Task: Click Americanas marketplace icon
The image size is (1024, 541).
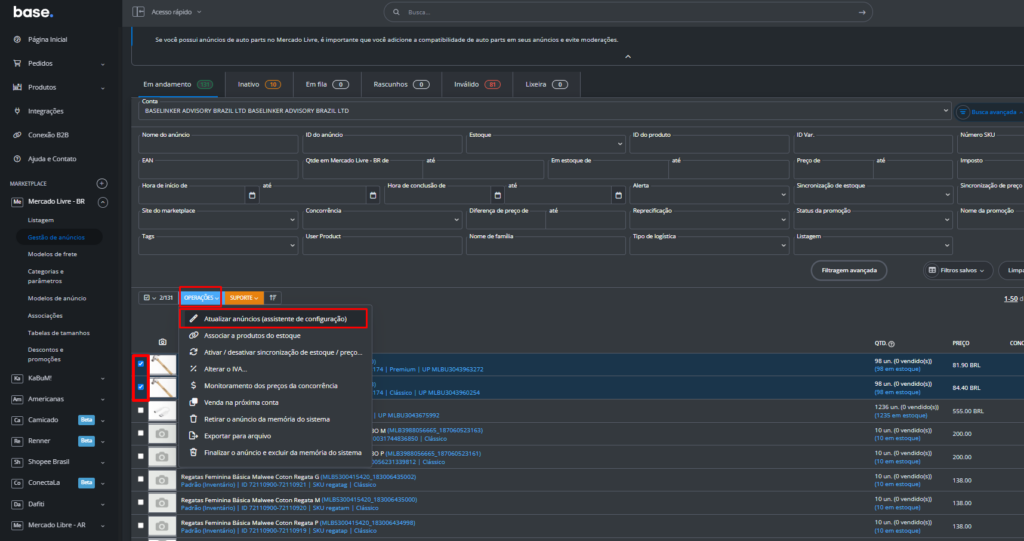Action: (x=17, y=399)
